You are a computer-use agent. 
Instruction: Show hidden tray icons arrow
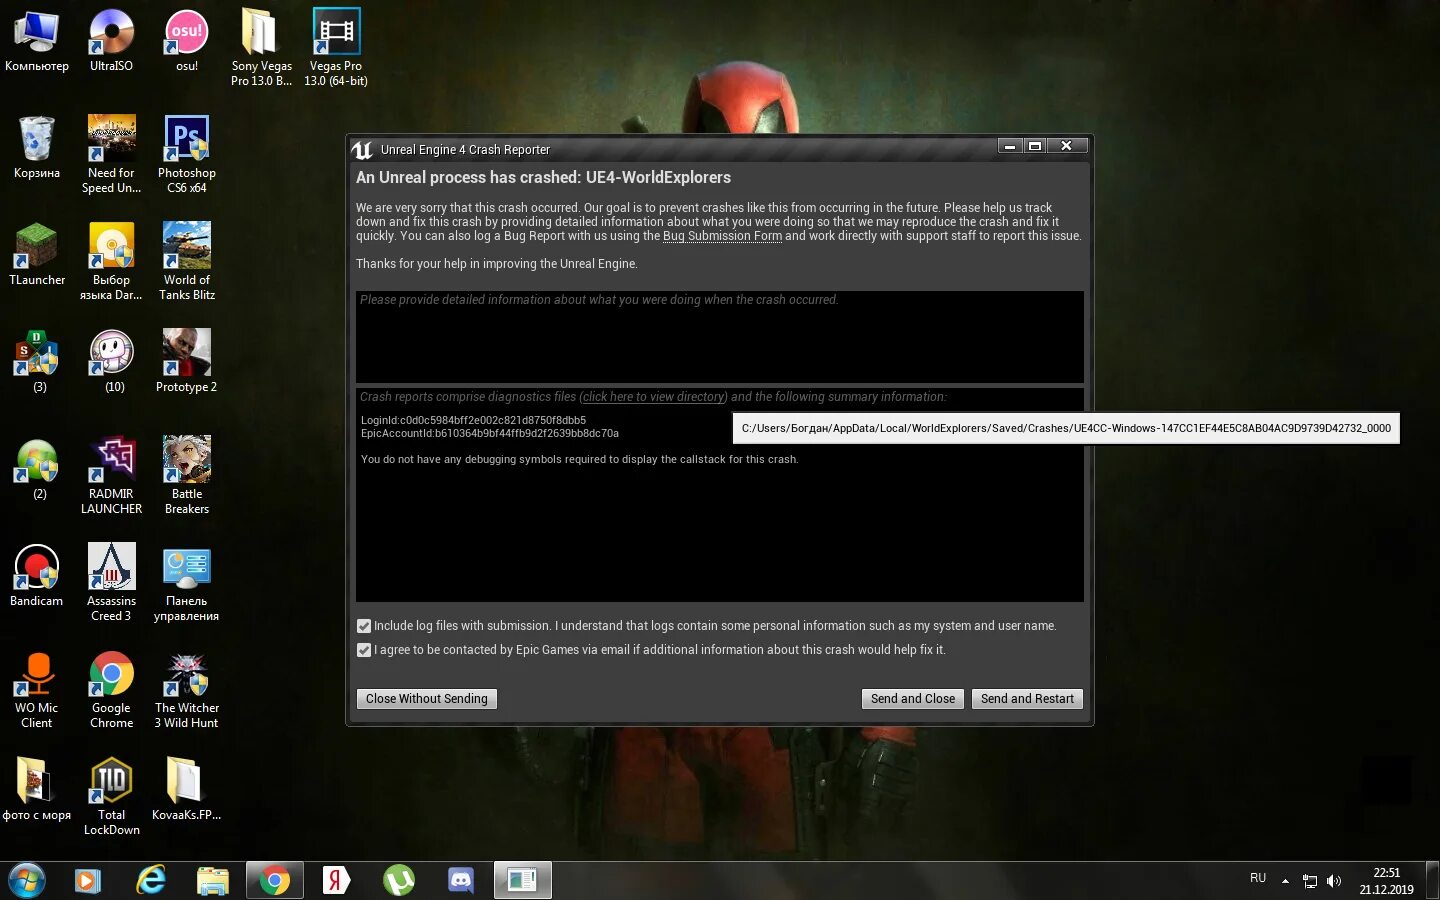[1285, 881]
